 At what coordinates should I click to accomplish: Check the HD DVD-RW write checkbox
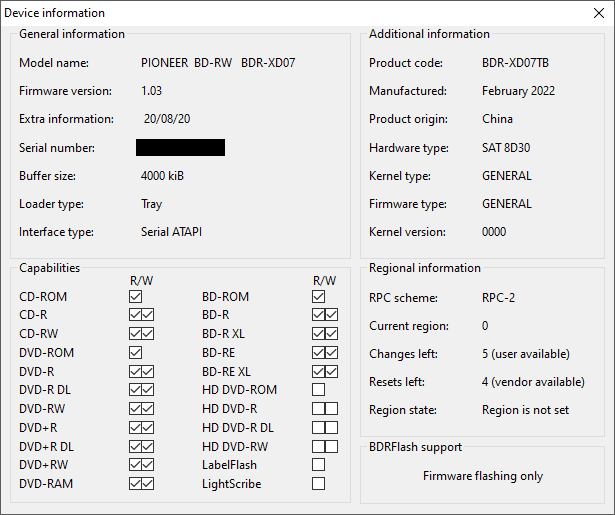[x=331, y=446]
